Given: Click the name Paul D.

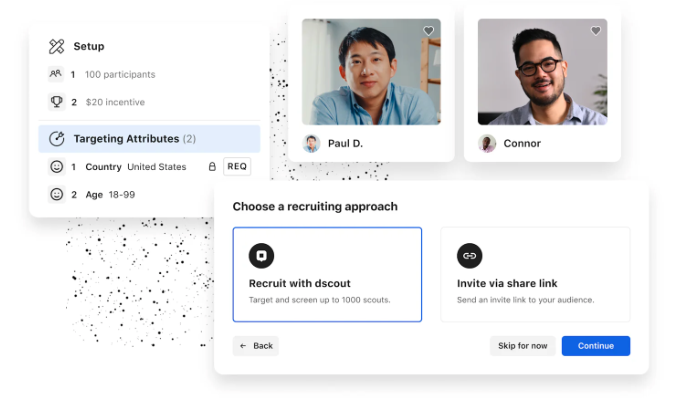Looking at the screenshot, I should tap(345, 143).
